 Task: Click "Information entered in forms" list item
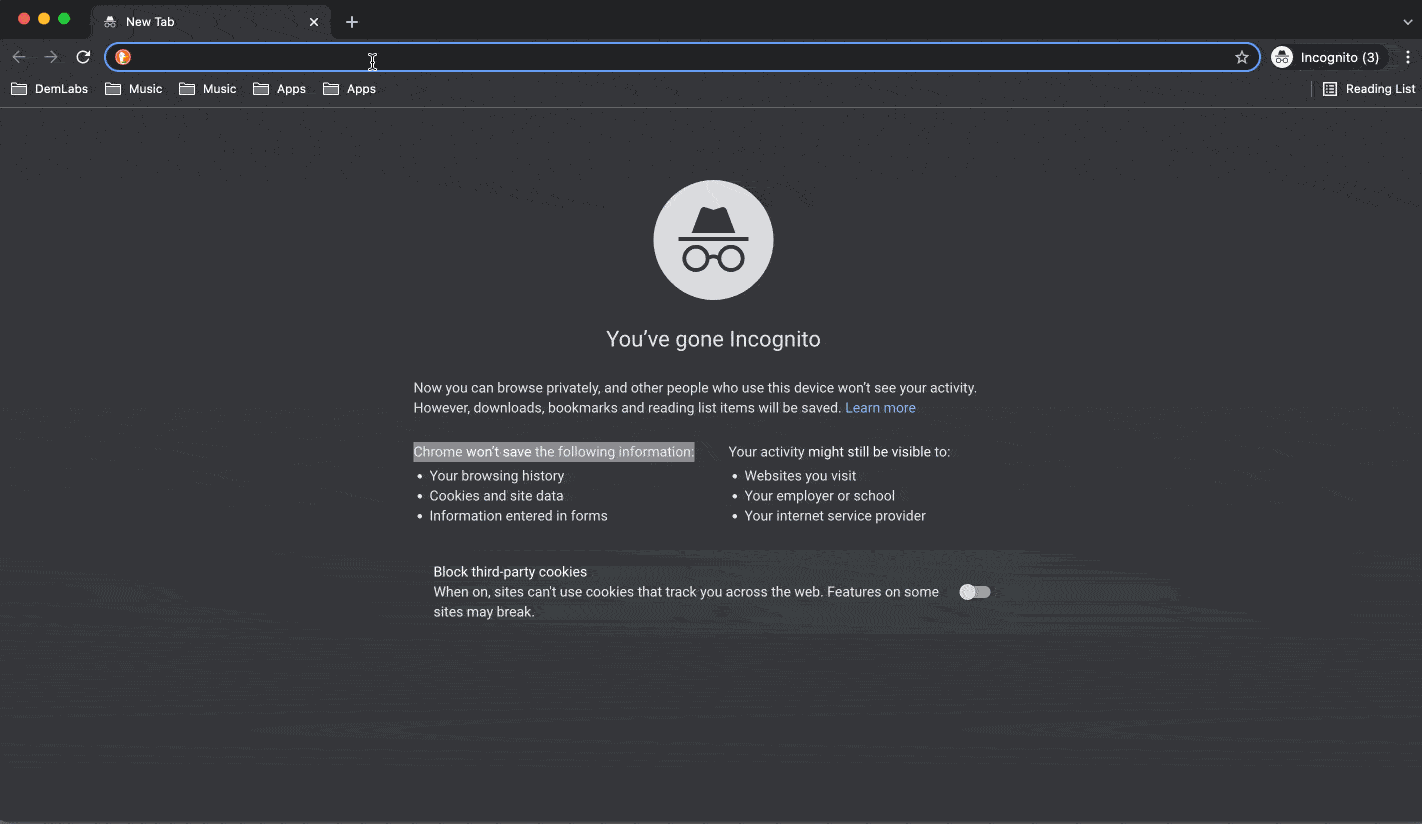coord(518,516)
